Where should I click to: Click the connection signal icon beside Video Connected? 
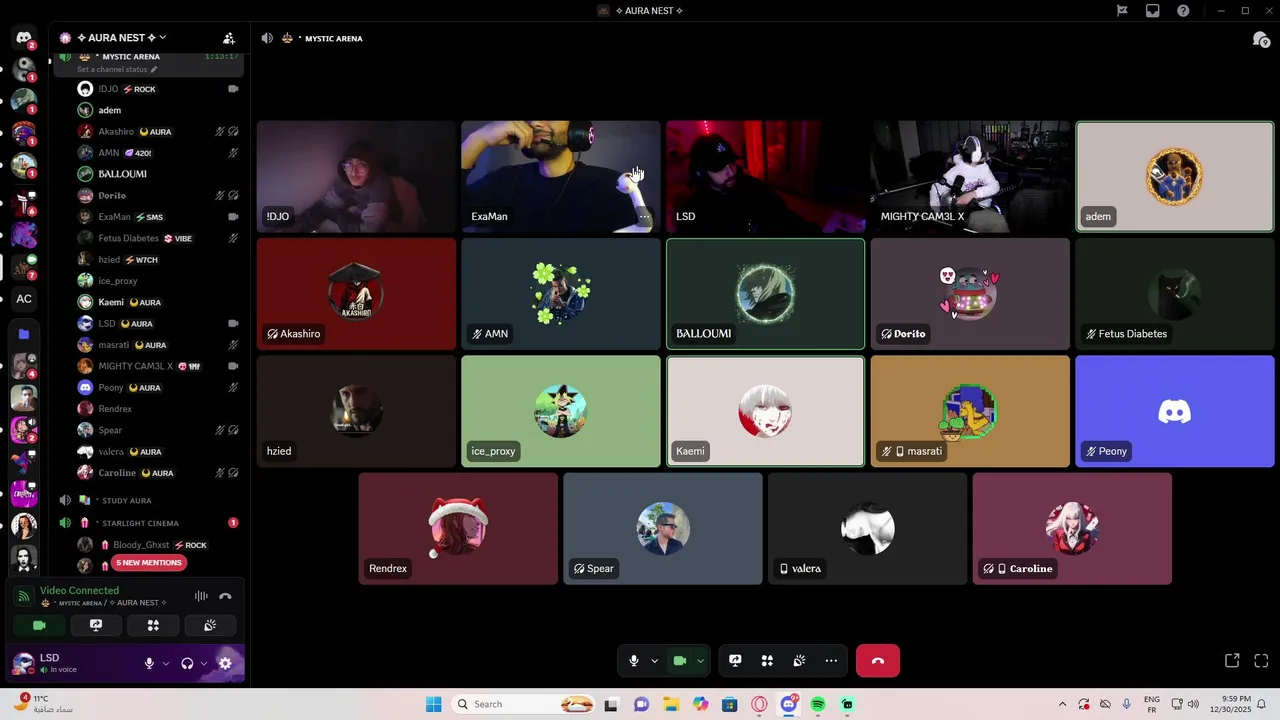(24, 596)
